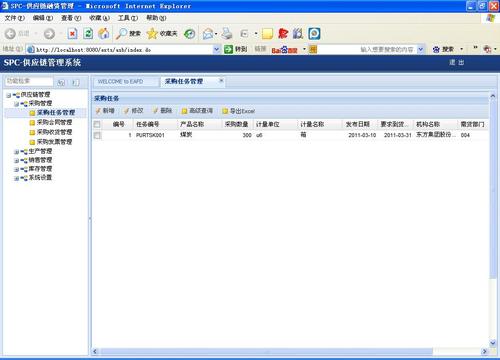Screen dimensions: 500x360
Task: Click the 2011-03-31 date cell
Action: click(x=398, y=135)
